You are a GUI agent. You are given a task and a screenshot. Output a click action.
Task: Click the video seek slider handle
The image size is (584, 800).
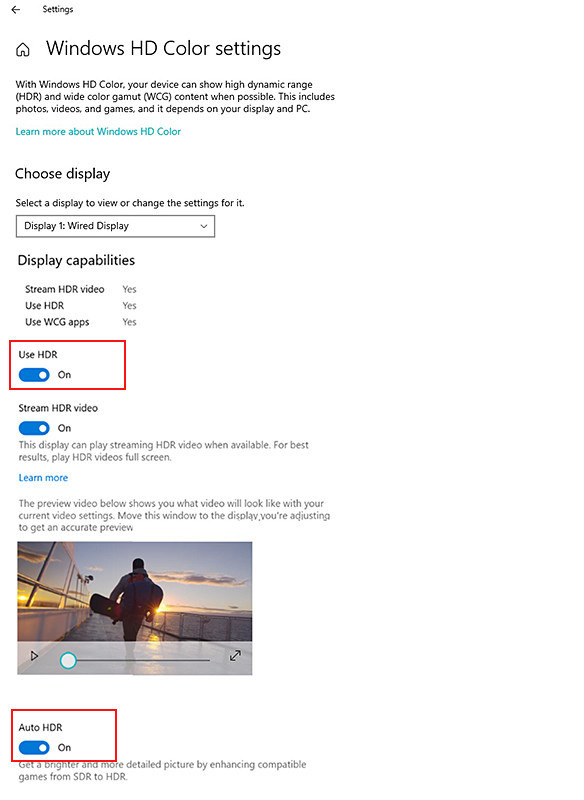(68, 657)
